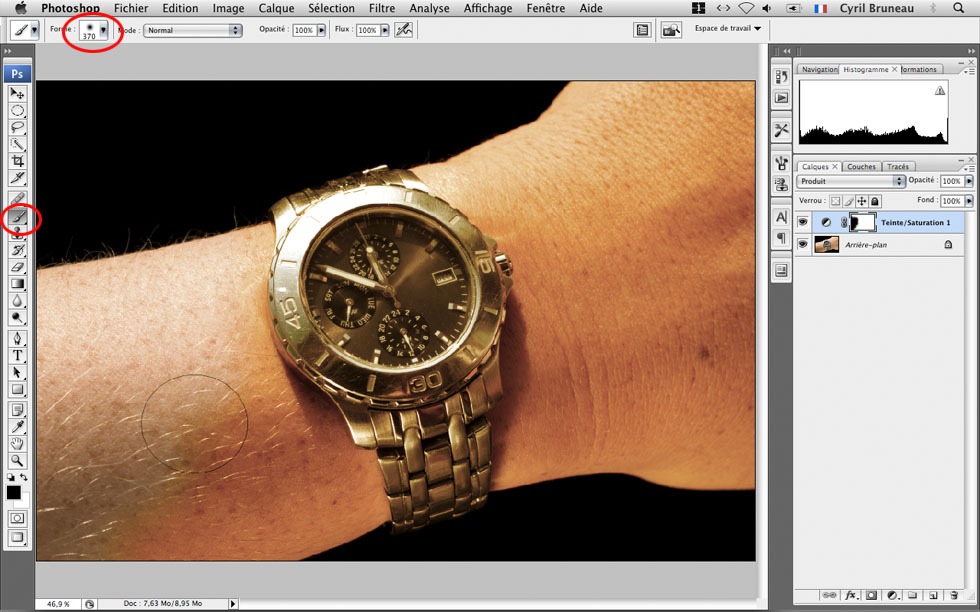Select the Crop tool
The width and height of the screenshot is (980, 612).
pyautogui.click(x=18, y=161)
